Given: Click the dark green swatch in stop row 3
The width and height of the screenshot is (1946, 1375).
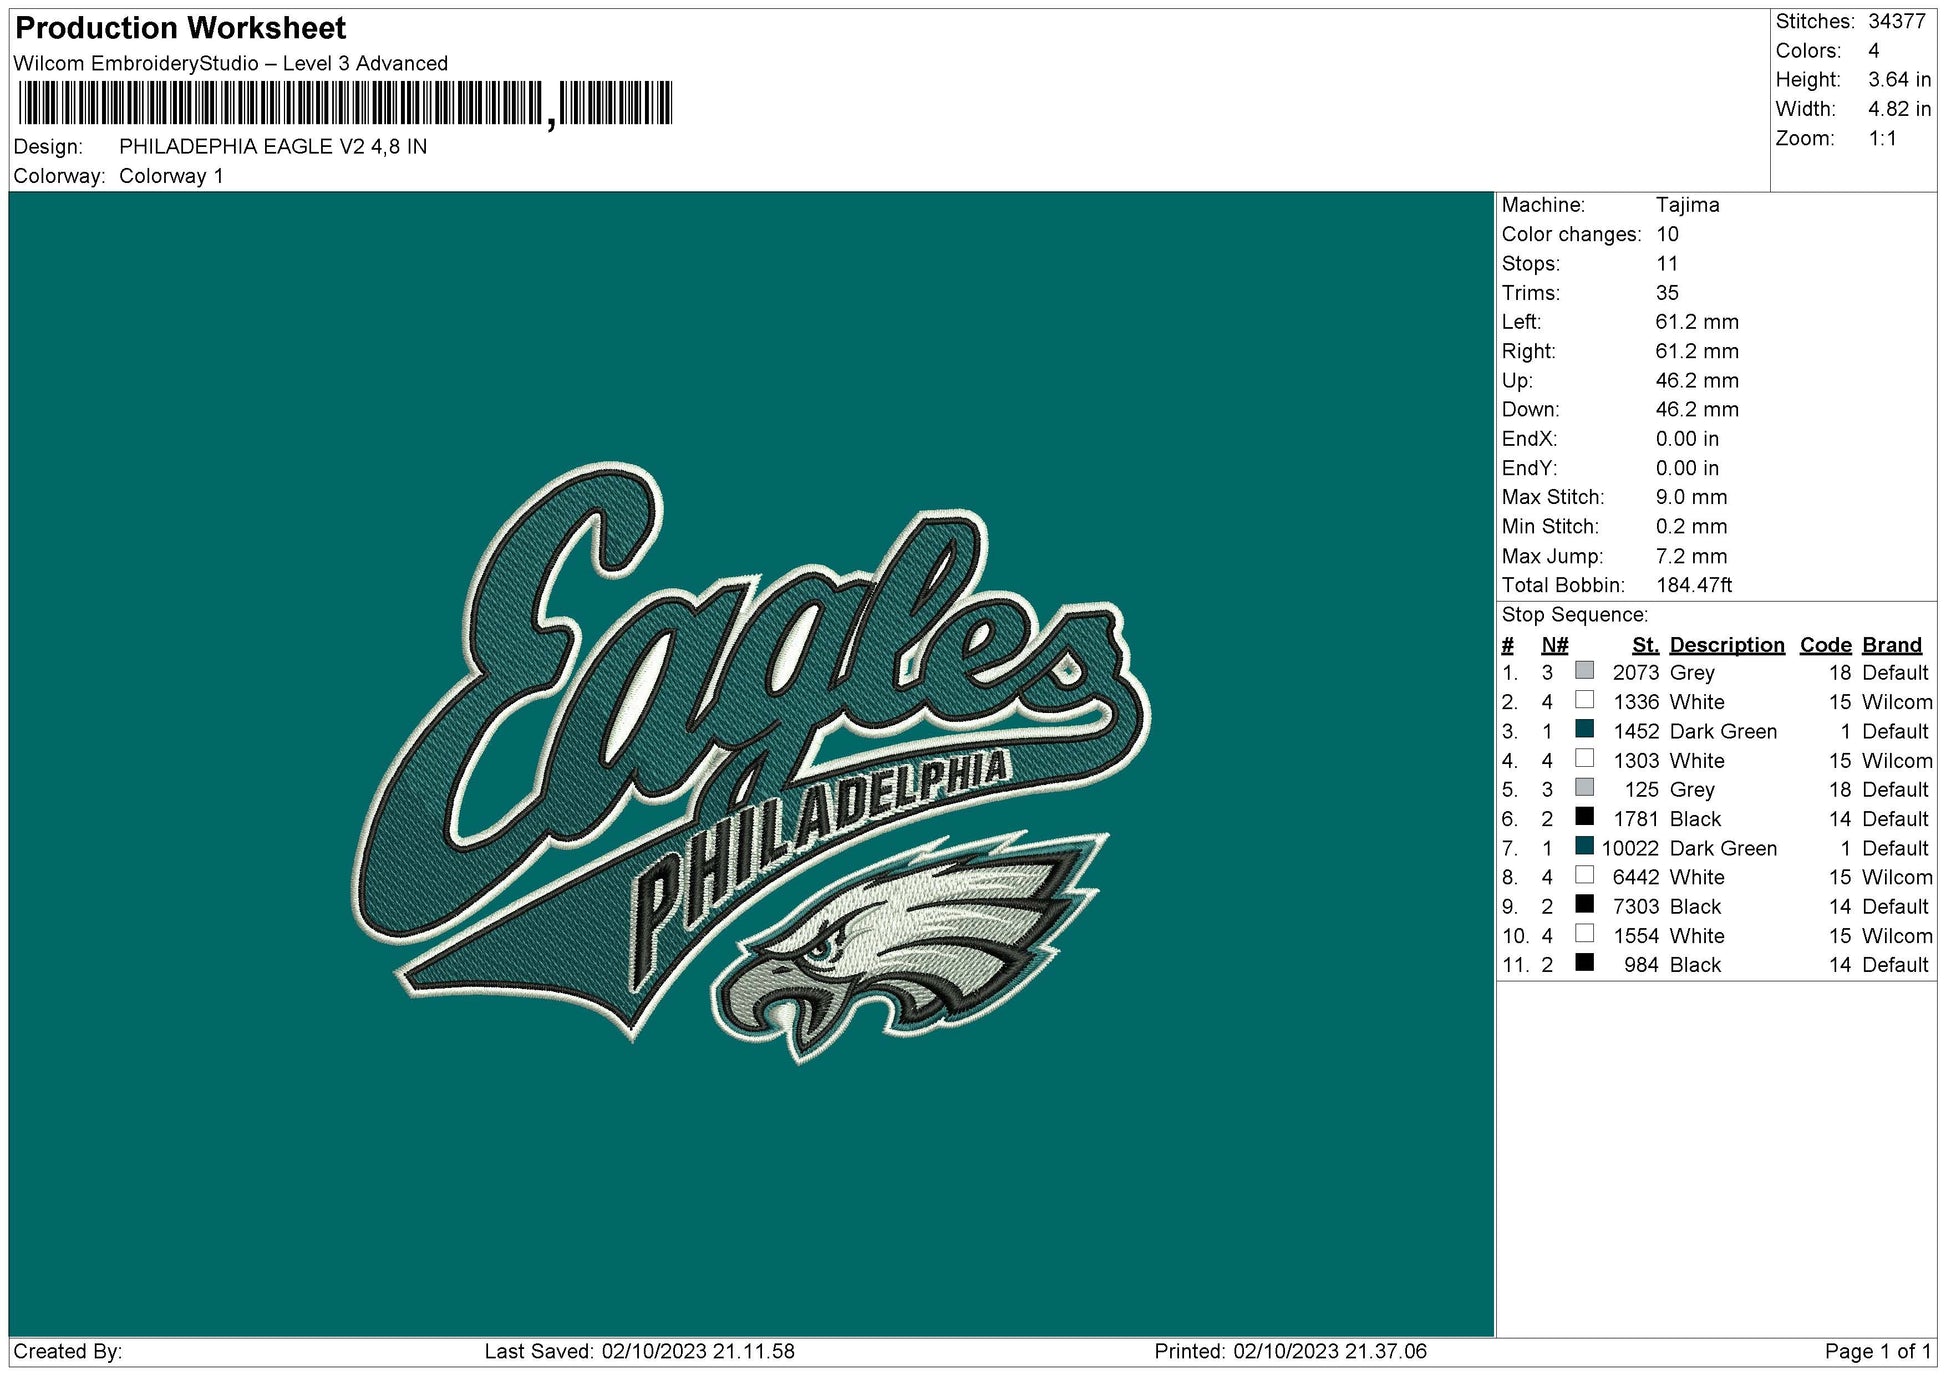Looking at the screenshot, I should pos(1584,729).
